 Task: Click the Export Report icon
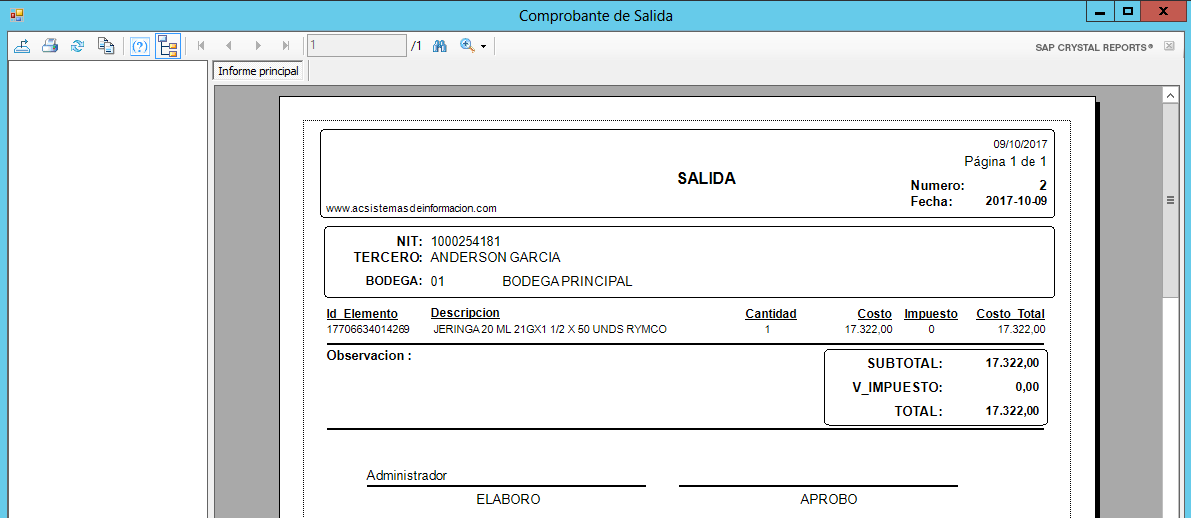[22, 46]
